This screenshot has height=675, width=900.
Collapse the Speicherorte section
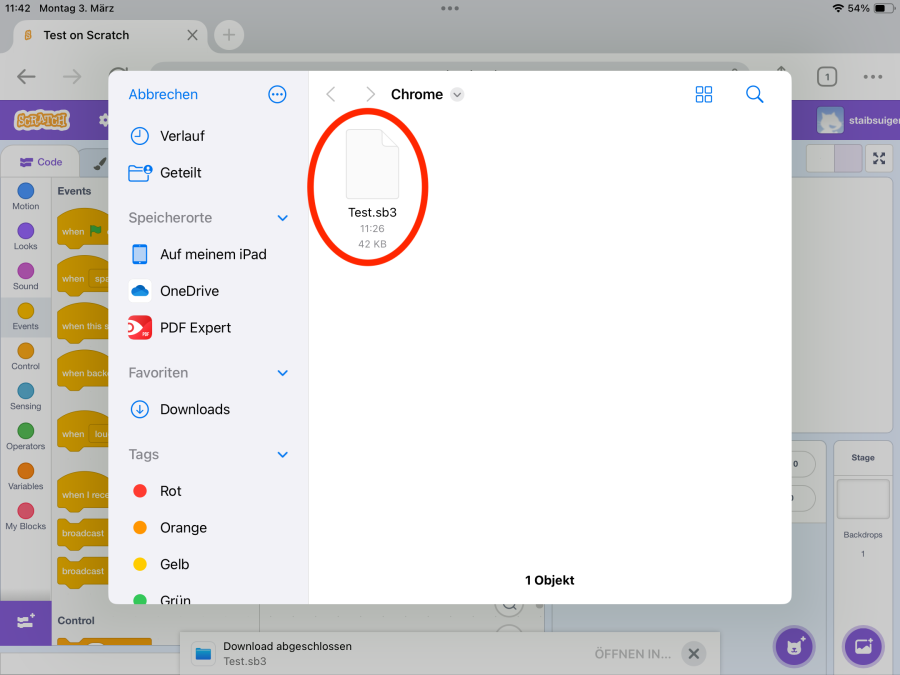coord(283,218)
